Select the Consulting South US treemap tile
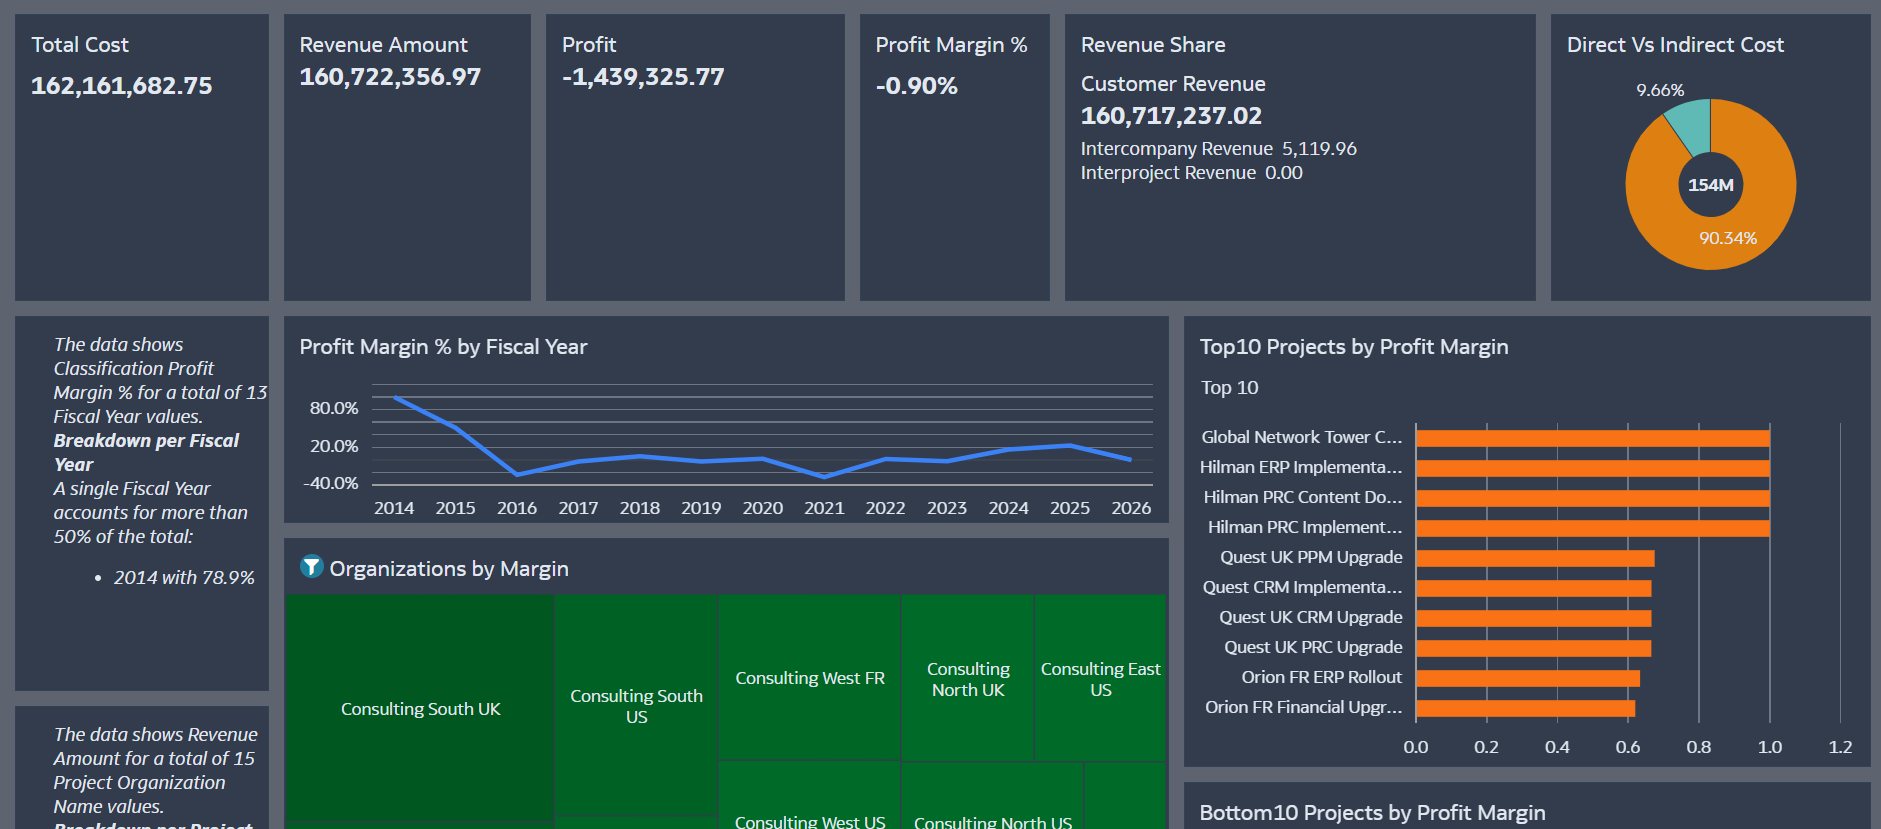1881x829 pixels. click(x=636, y=706)
